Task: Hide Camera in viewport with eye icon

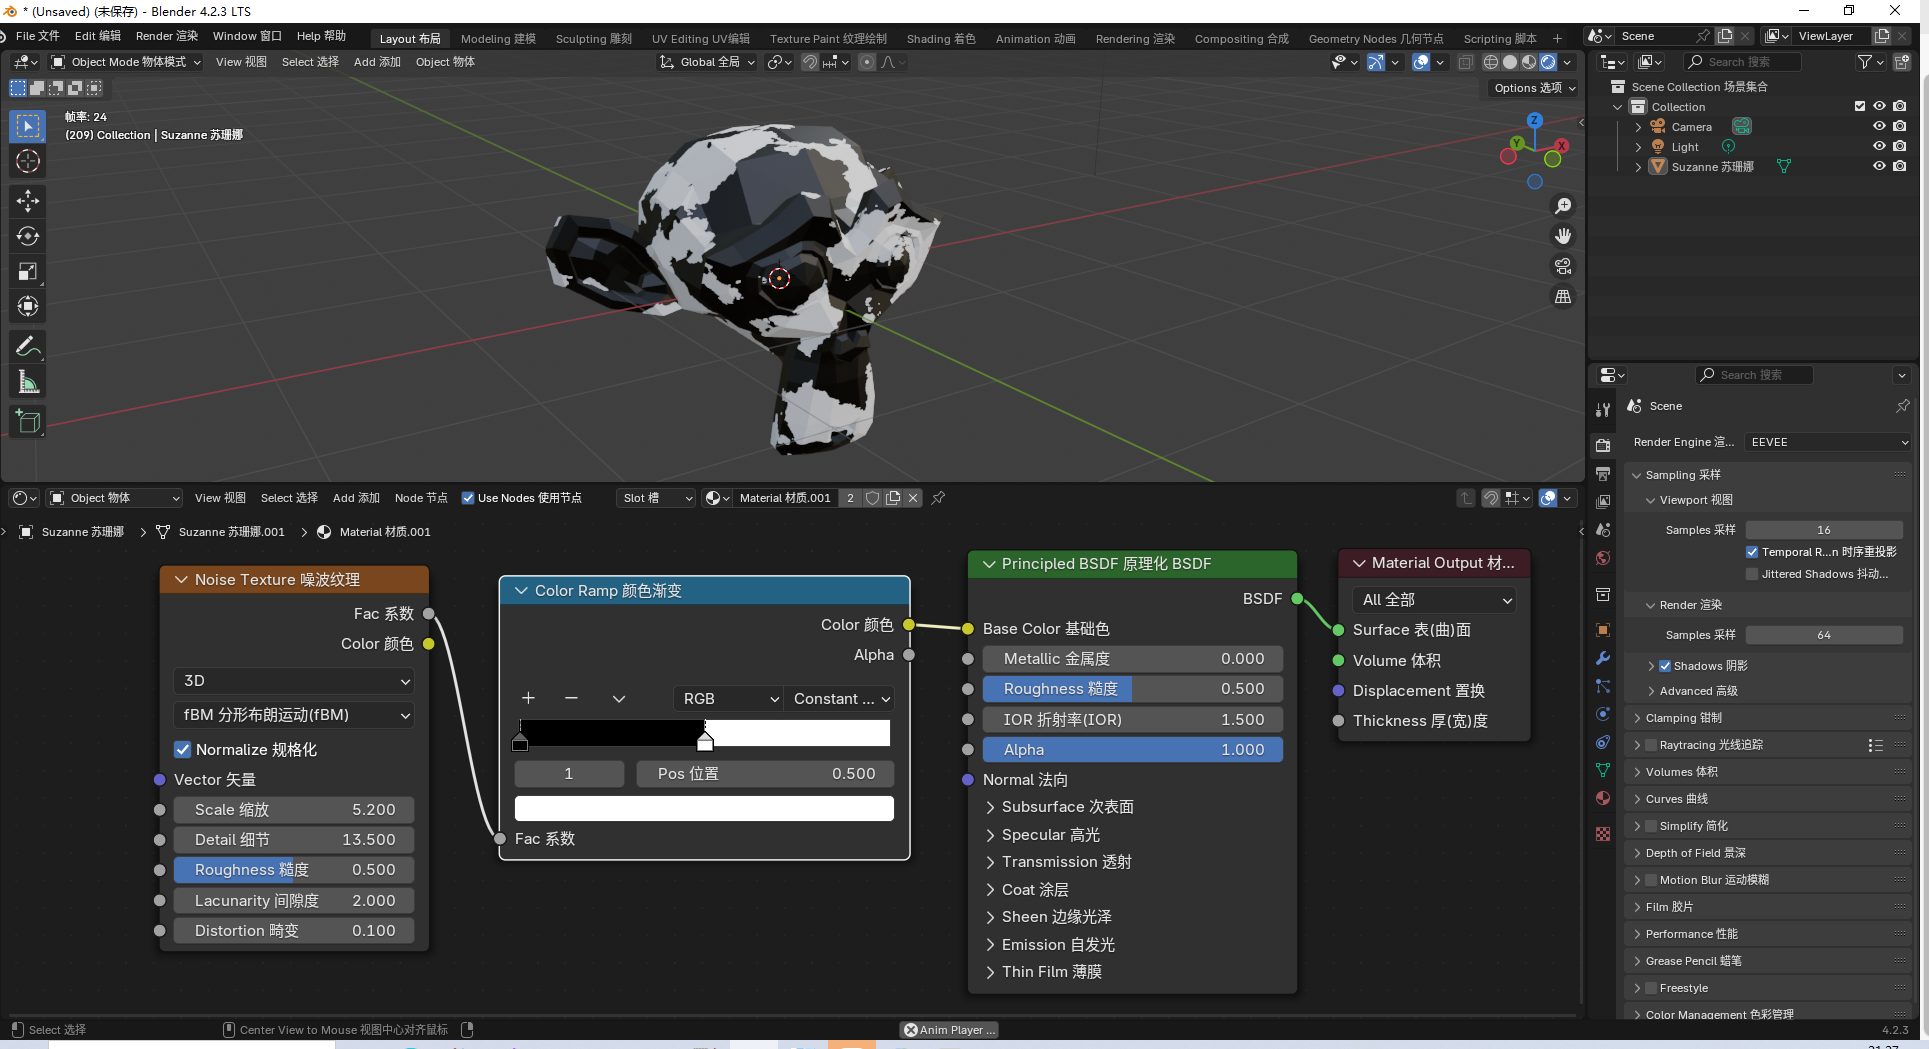Action: tap(1879, 126)
